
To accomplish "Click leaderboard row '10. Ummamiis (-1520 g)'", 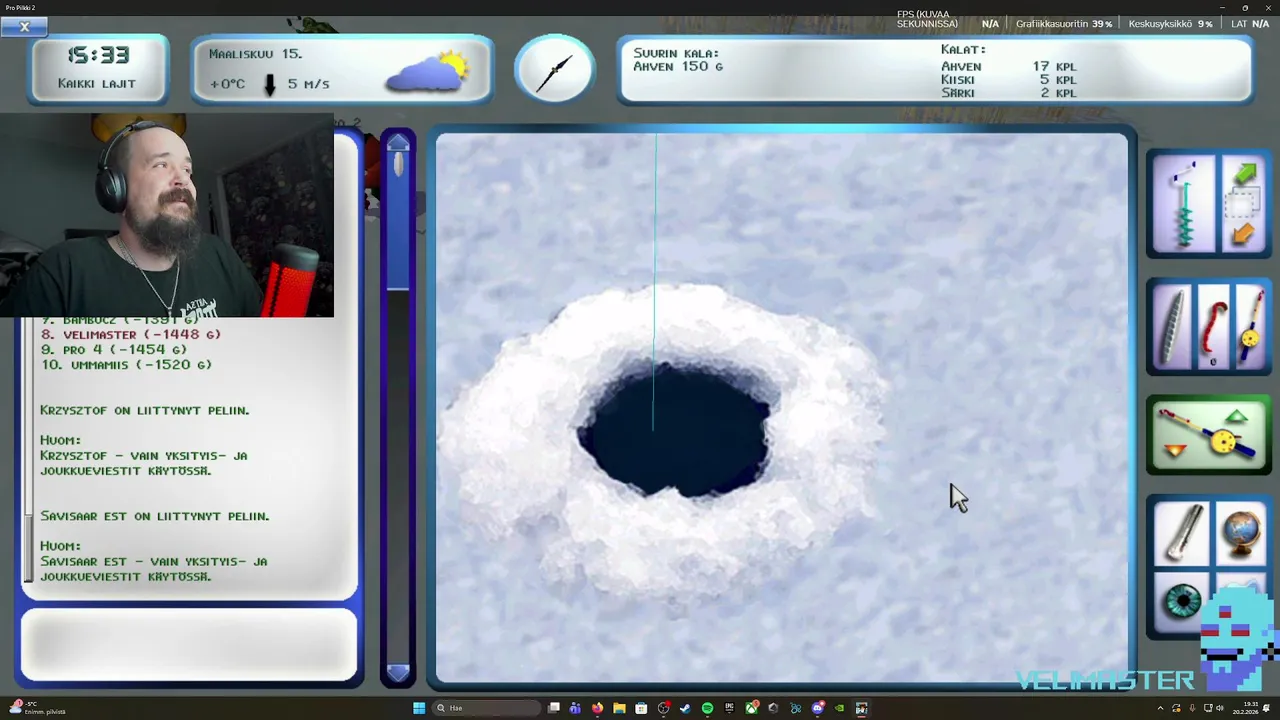I will [x=126, y=365].
